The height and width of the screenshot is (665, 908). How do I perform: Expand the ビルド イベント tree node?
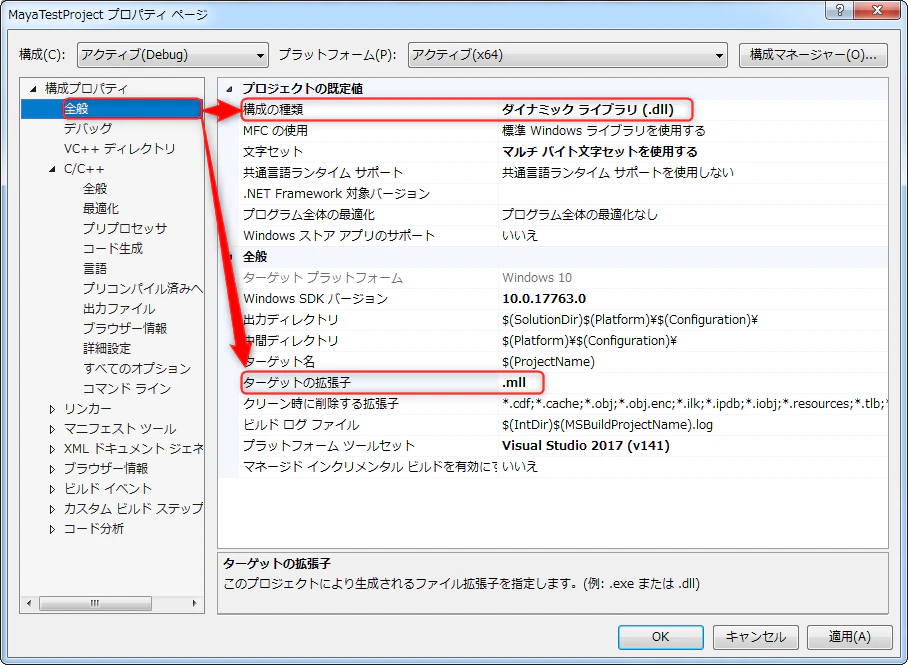[52, 489]
